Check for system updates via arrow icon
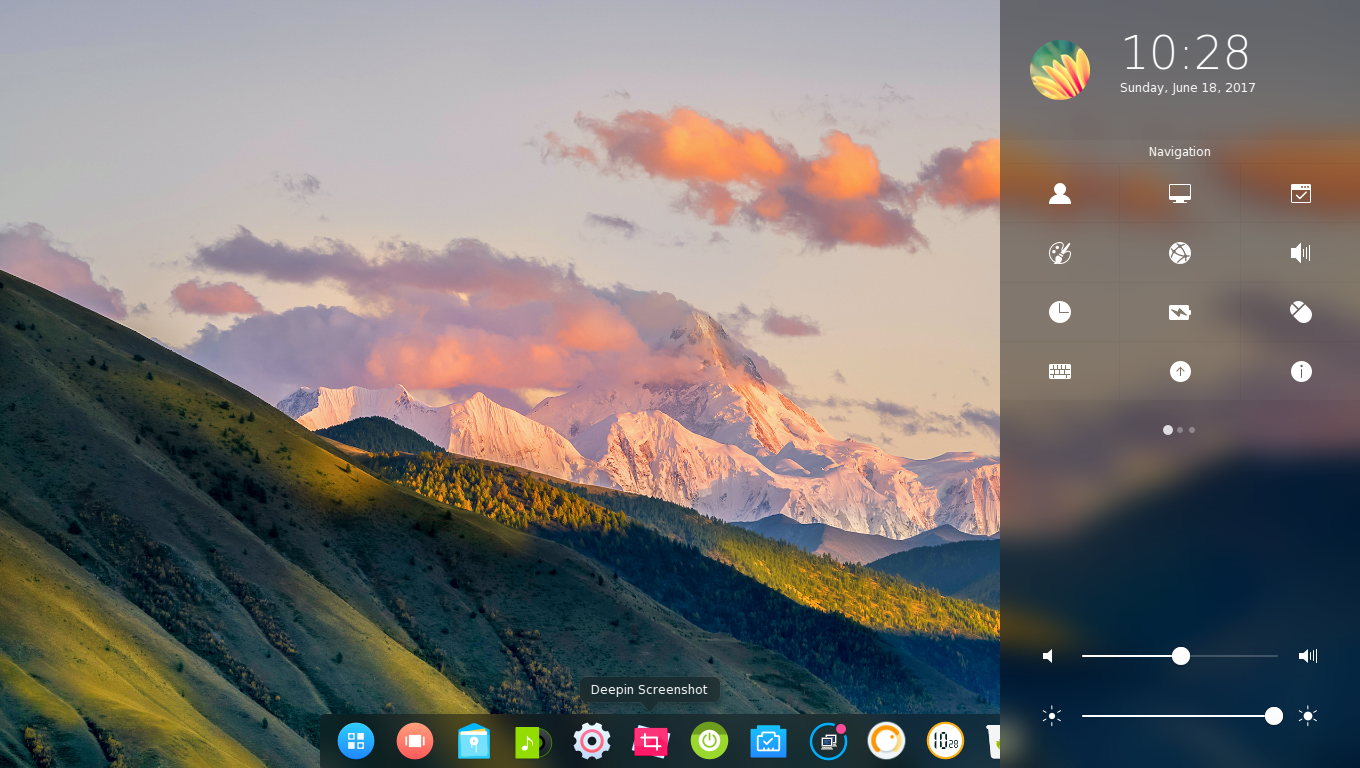1360x768 pixels. point(1180,371)
